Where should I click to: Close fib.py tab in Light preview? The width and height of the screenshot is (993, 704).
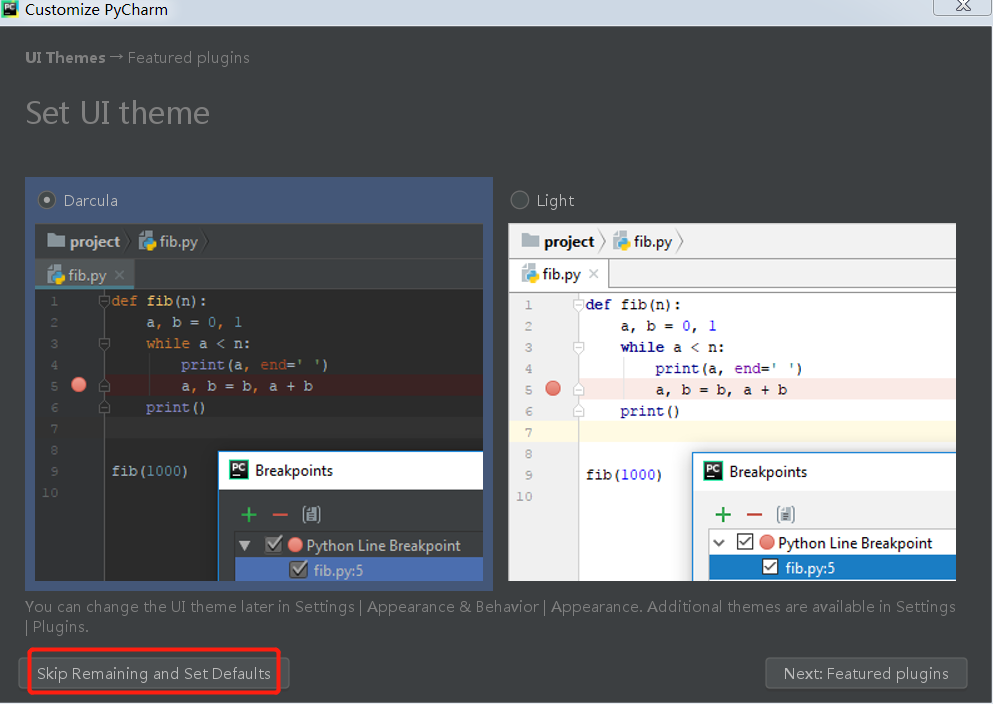click(x=593, y=274)
